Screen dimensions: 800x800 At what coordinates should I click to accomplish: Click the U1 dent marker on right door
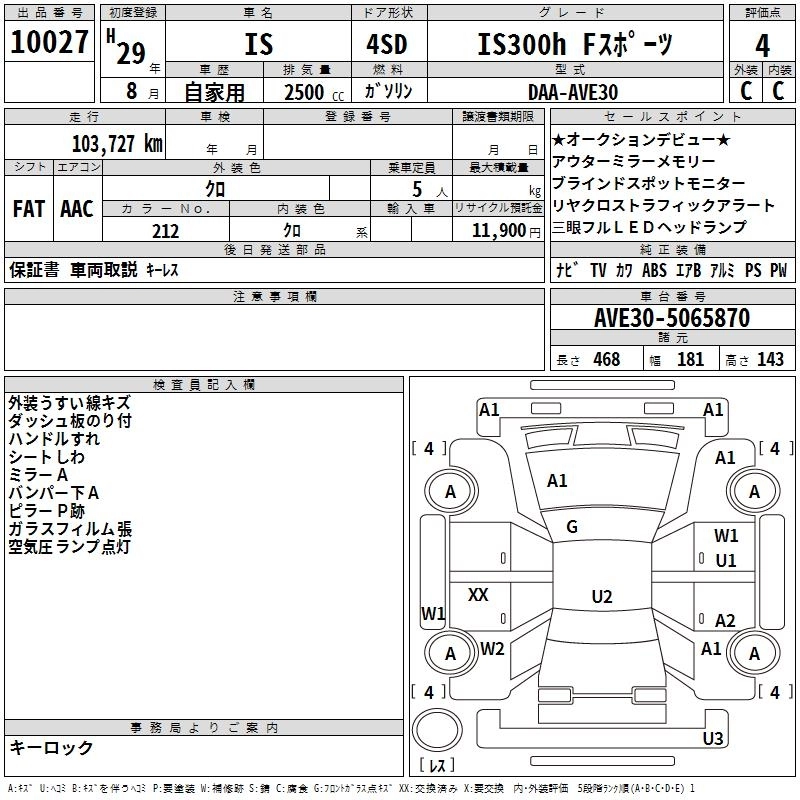point(725,560)
